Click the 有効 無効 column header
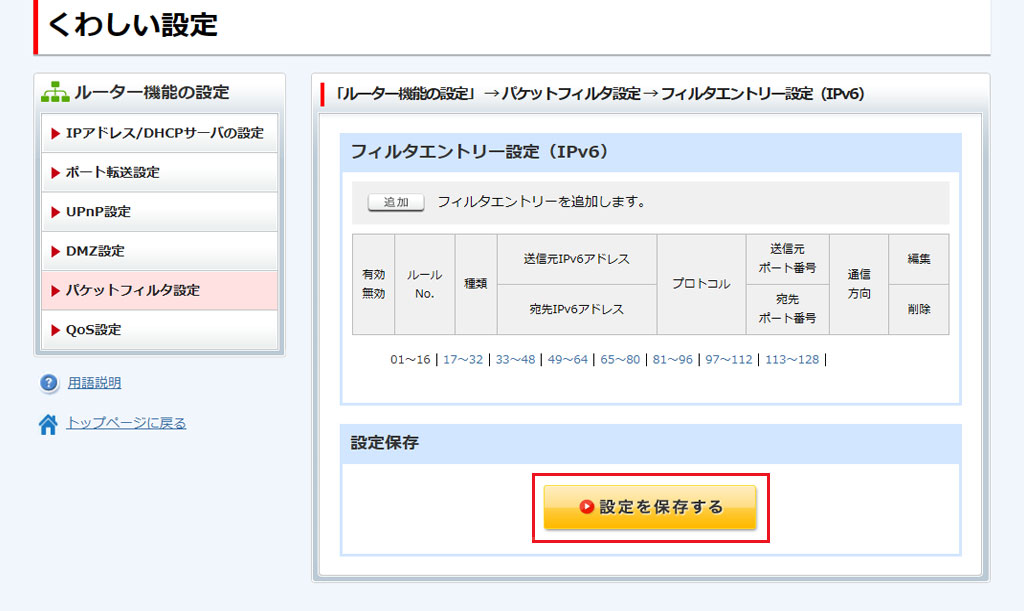This screenshot has height=611, width=1024. (x=374, y=284)
